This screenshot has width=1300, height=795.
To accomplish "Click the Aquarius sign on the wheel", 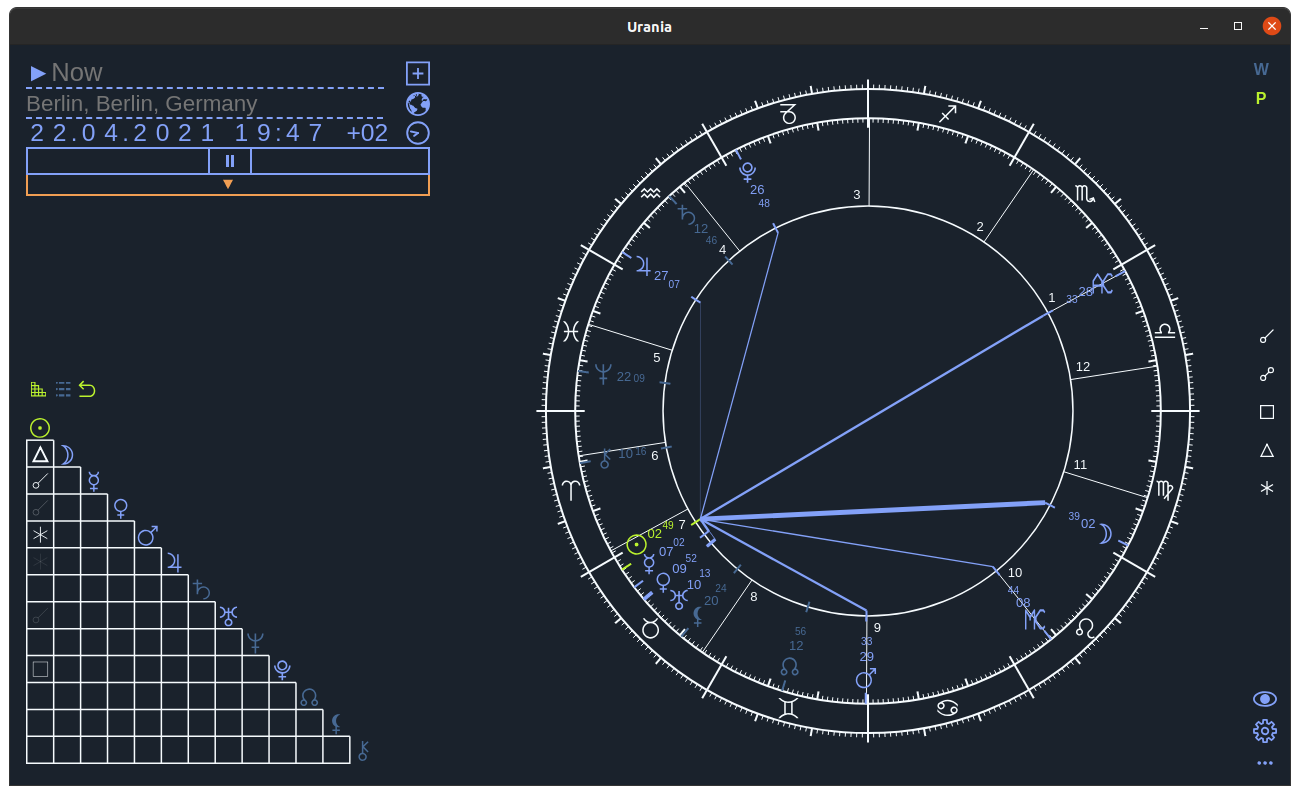I will tap(651, 193).
